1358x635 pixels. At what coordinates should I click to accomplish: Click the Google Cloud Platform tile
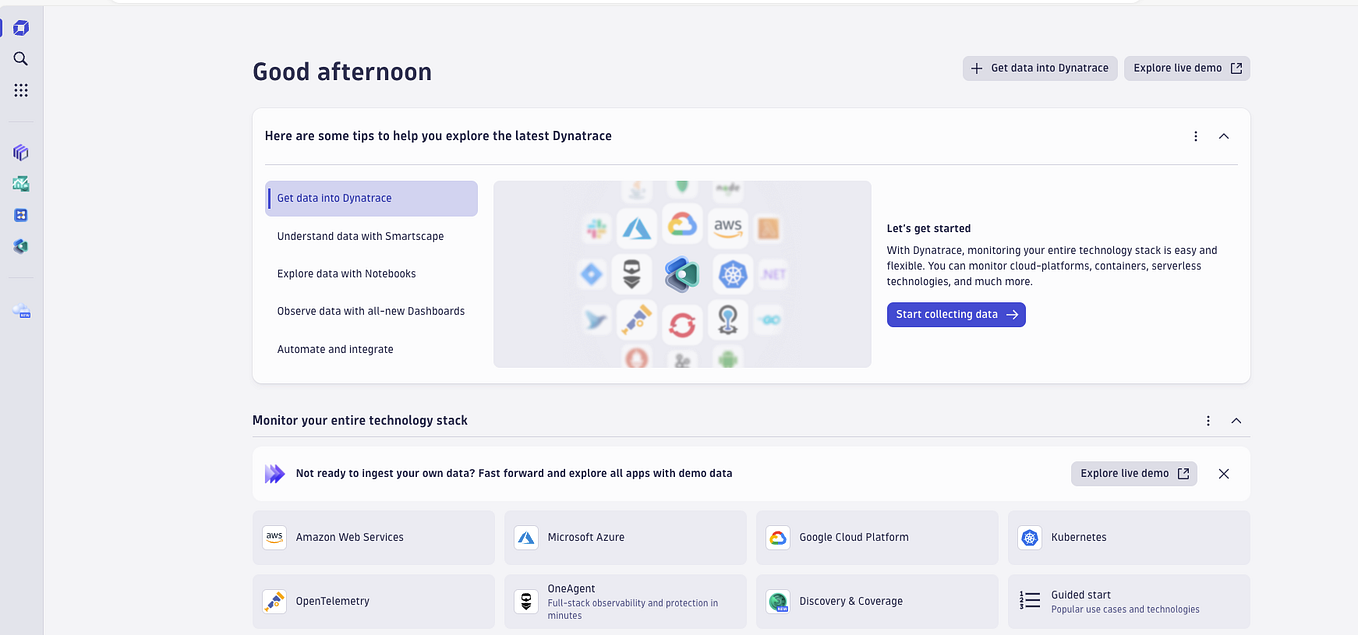[877, 537]
